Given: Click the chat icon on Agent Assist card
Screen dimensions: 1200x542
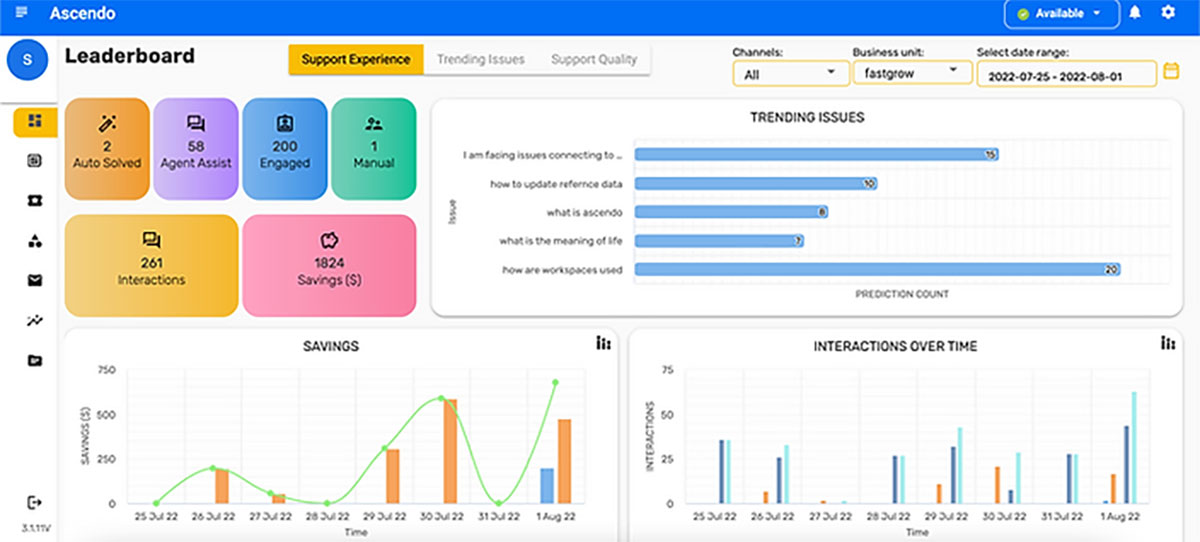Looking at the screenshot, I should 196,124.
